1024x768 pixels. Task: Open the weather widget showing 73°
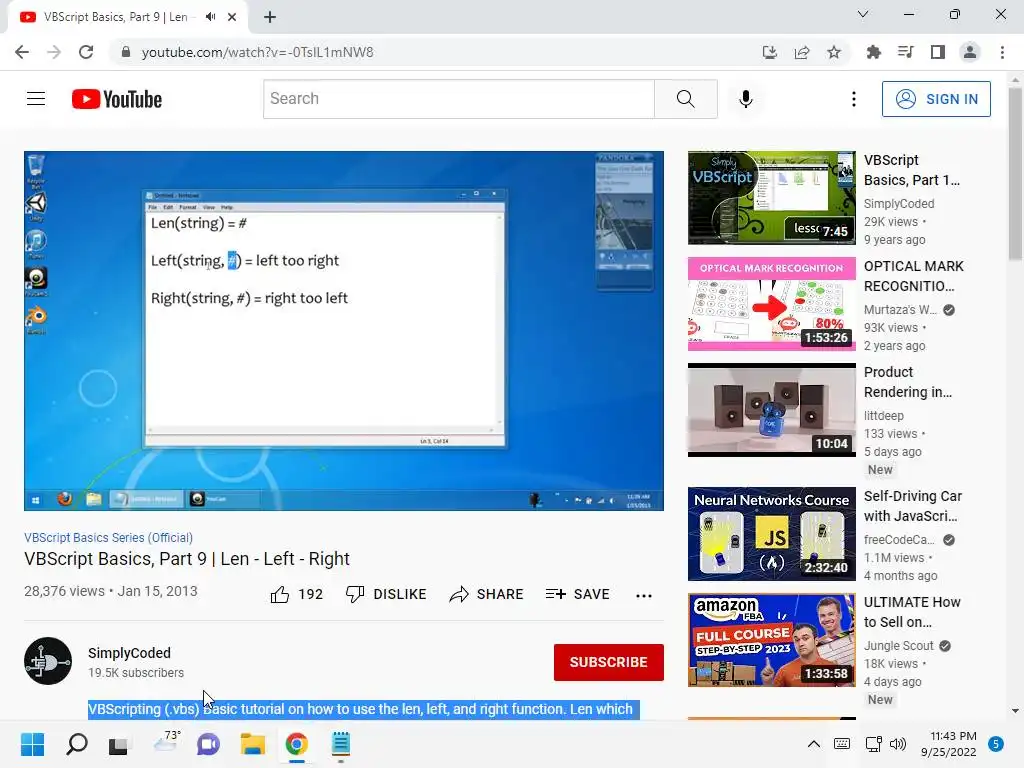click(x=166, y=743)
